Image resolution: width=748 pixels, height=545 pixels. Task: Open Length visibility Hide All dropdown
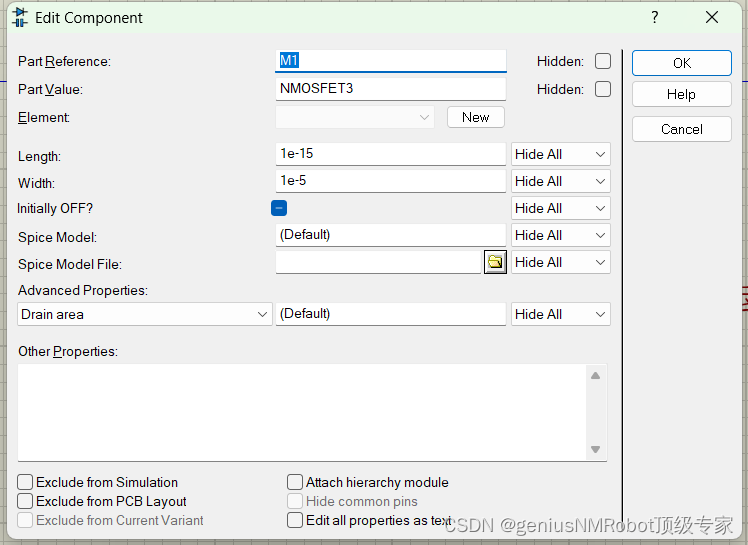click(x=561, y=155)
